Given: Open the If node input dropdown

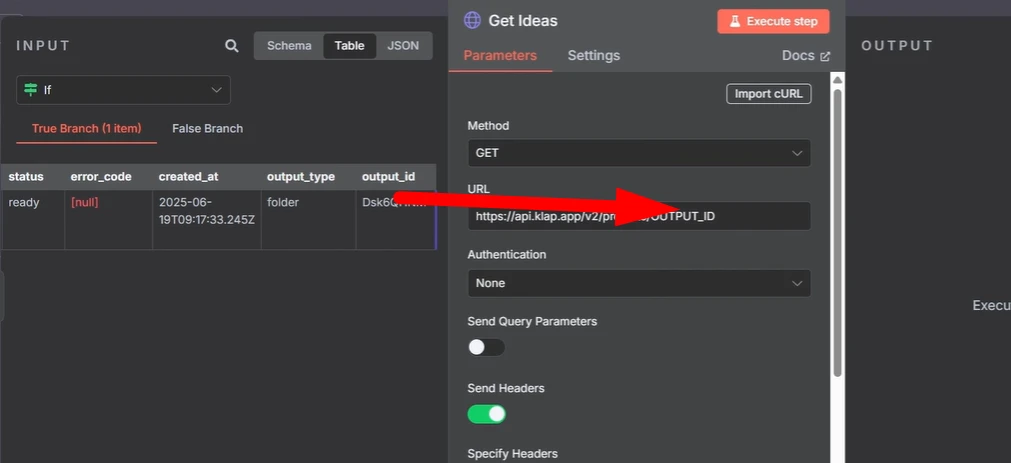Looking at the screenshot, I should click(123, 90).
